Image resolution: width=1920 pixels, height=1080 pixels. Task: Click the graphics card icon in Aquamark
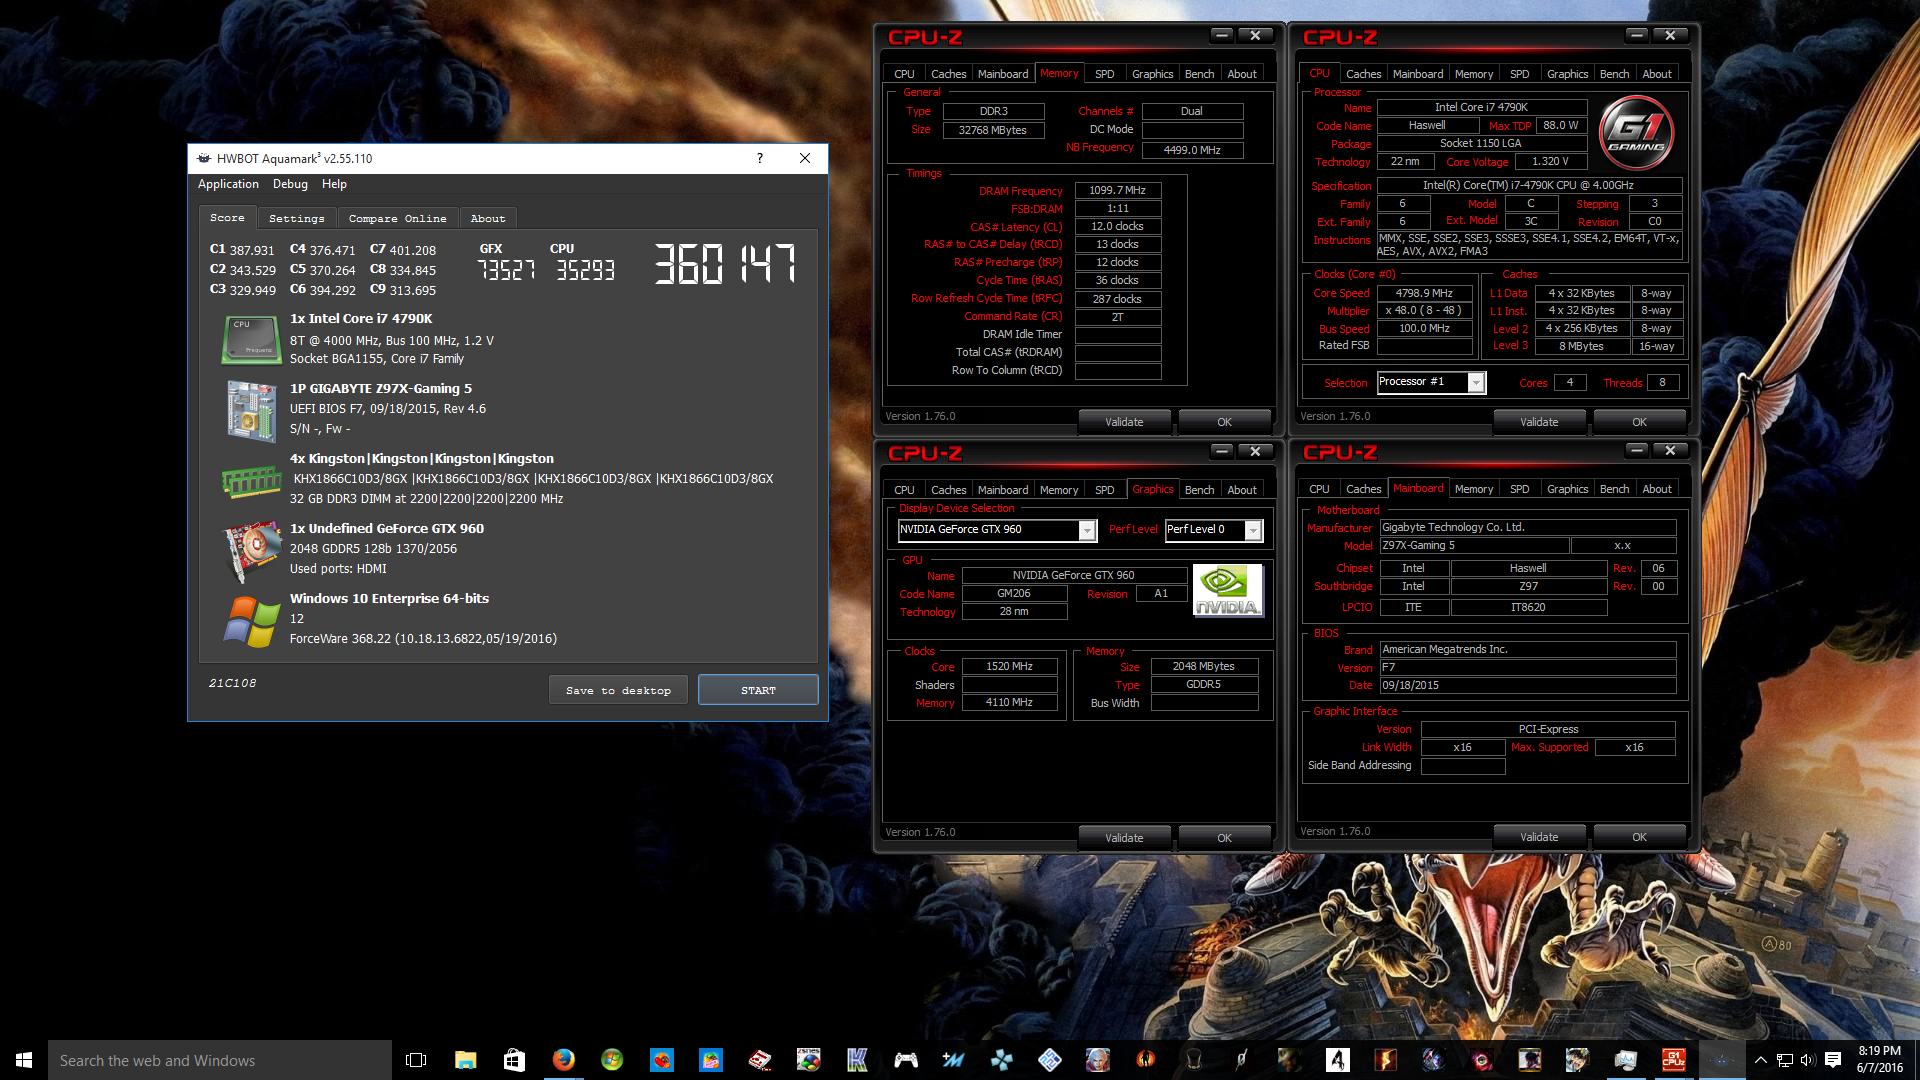pyautogui.click(x=251, y=550)
